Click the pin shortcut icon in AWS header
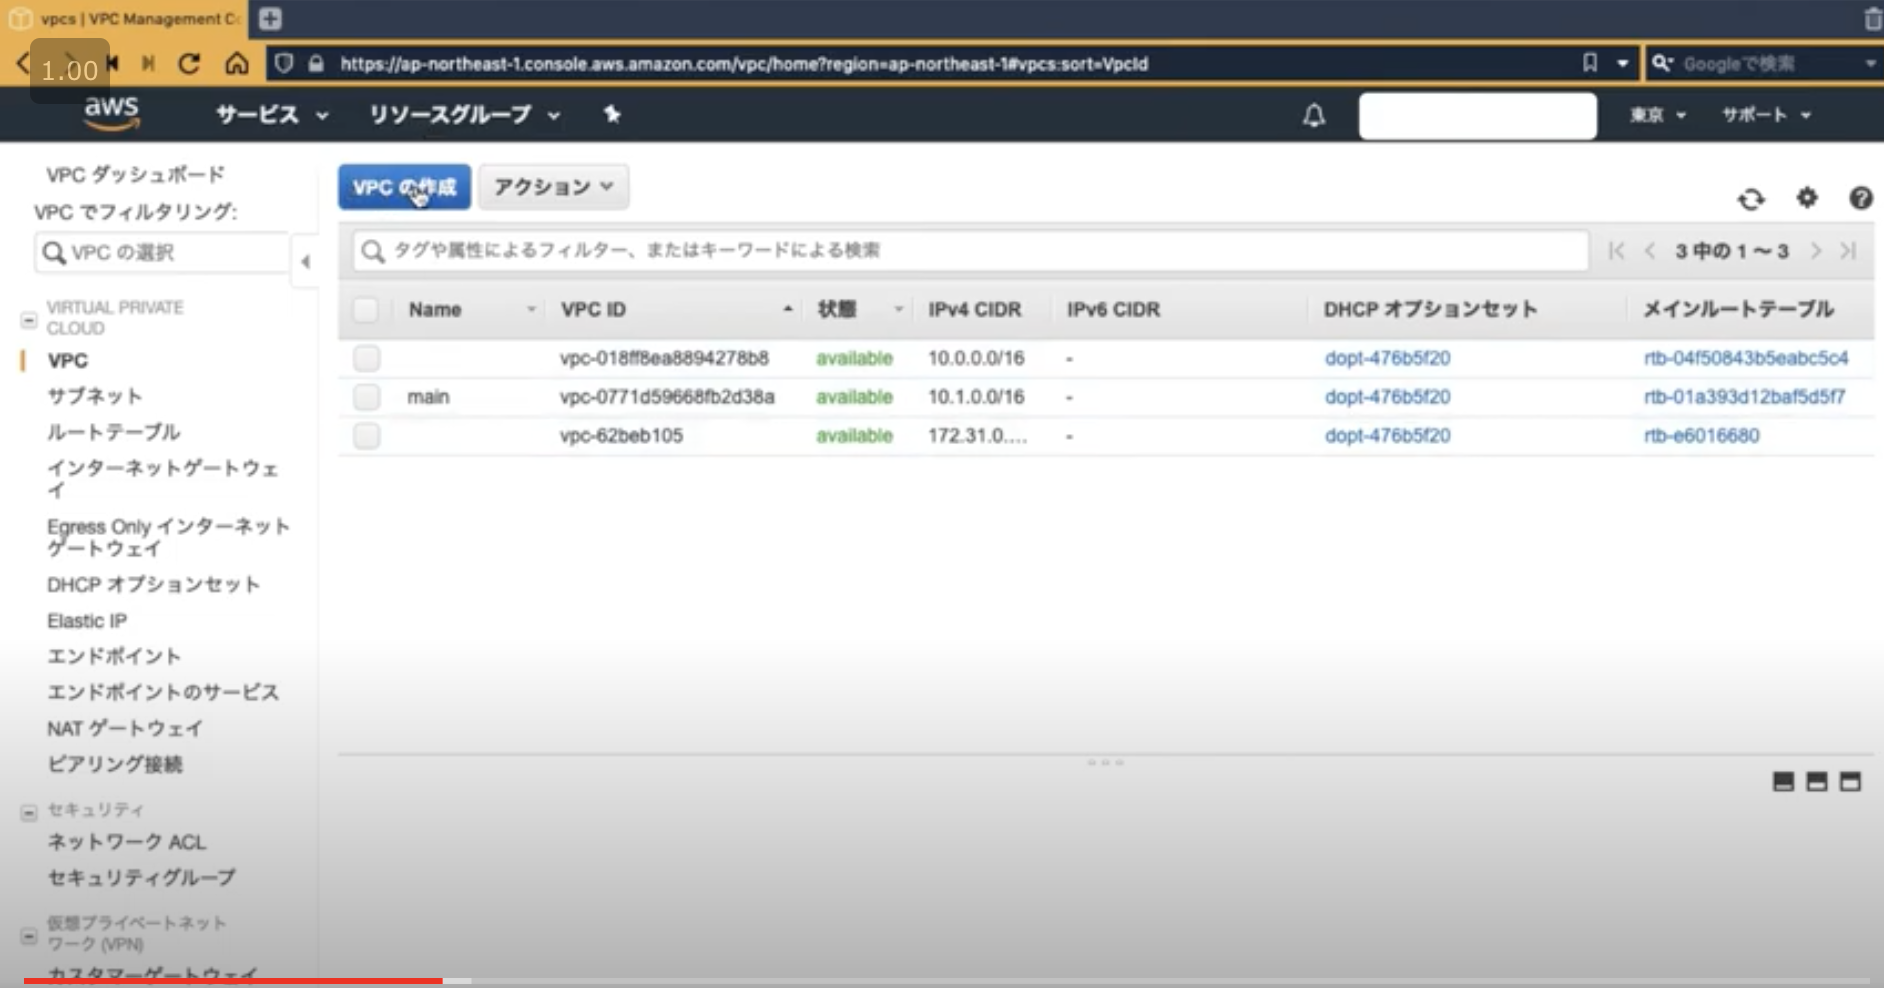1884x988 pixels. click(x=612, y=115)
